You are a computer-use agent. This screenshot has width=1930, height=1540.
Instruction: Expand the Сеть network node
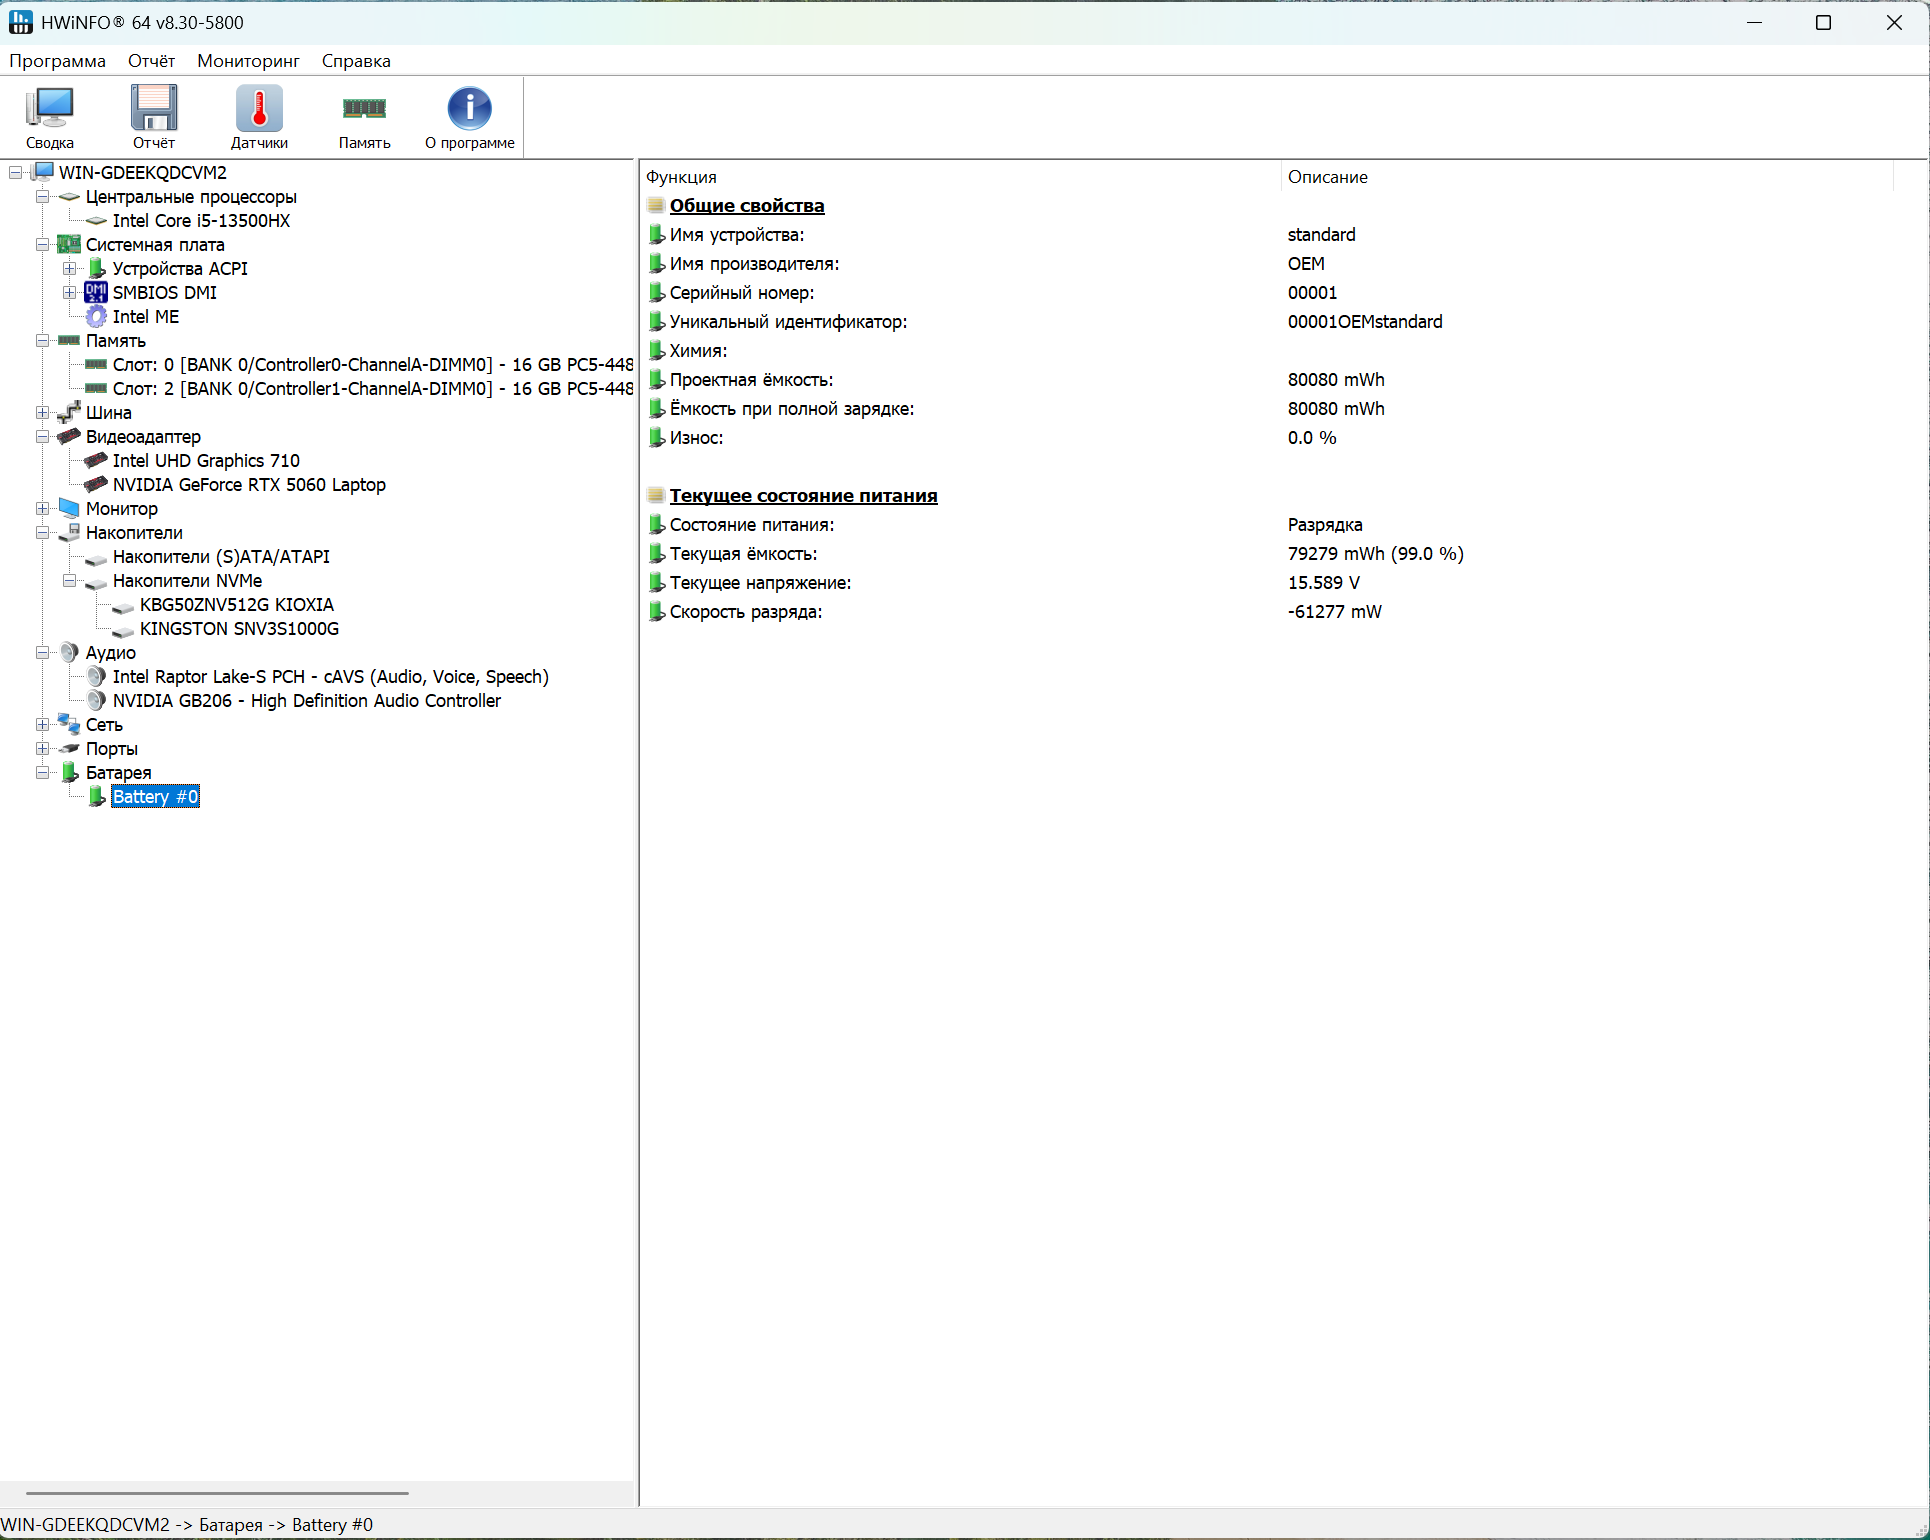(x=42, y=725)
